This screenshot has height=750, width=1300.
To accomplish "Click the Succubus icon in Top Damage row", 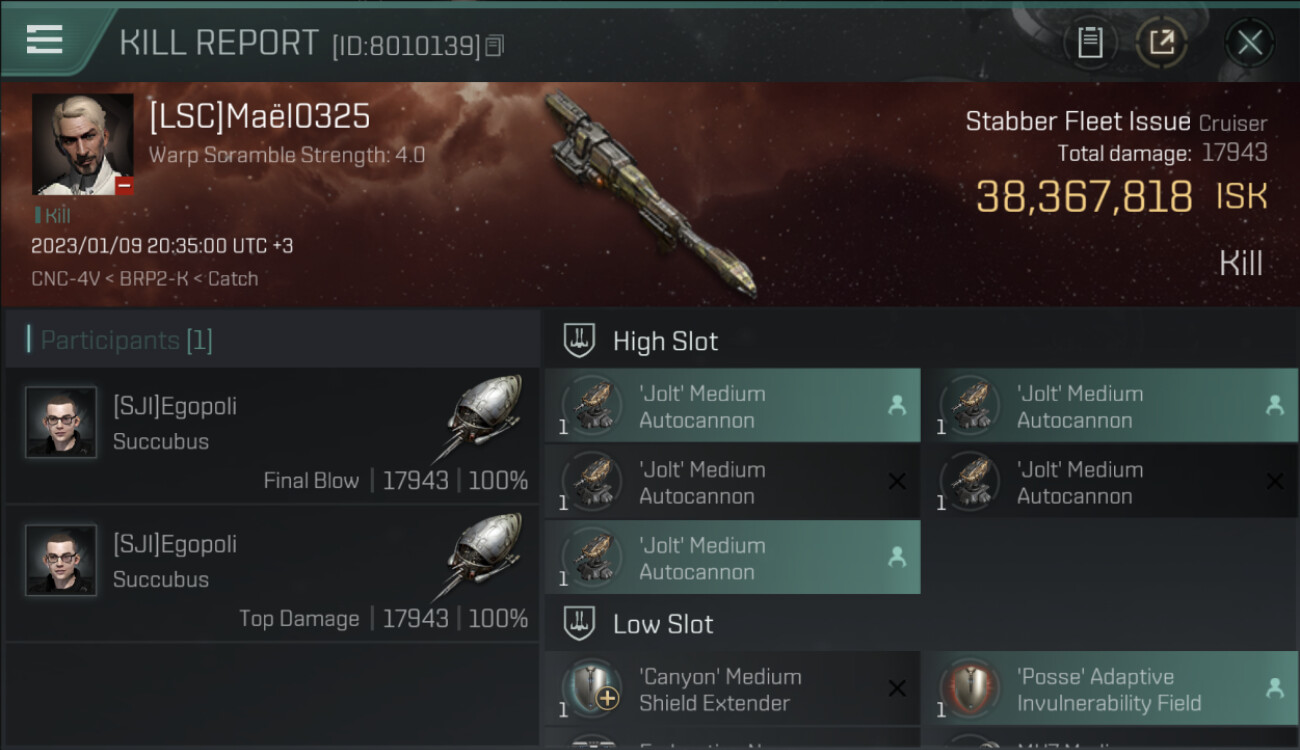I will [482, 557].
